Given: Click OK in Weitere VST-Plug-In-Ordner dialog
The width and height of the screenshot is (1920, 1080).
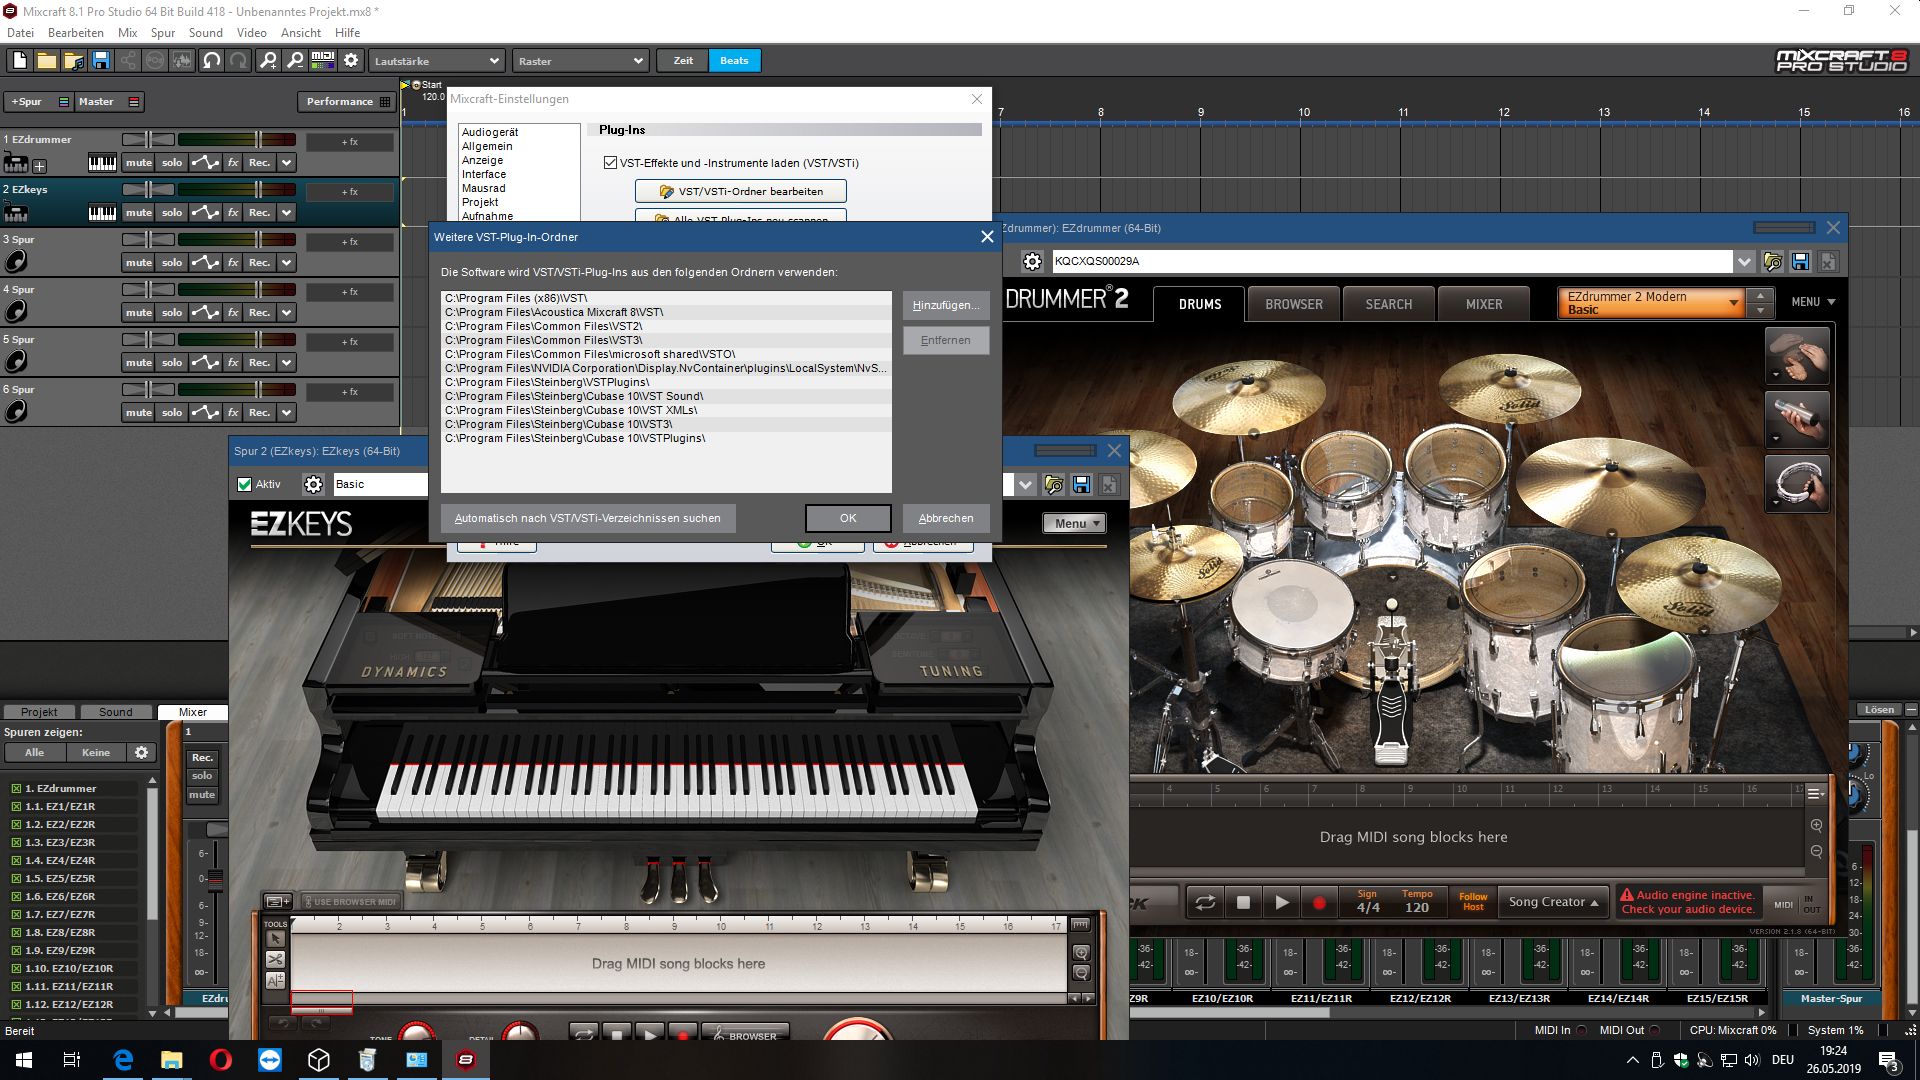Looking at the screenshot, I should click(x=848, y=519).
